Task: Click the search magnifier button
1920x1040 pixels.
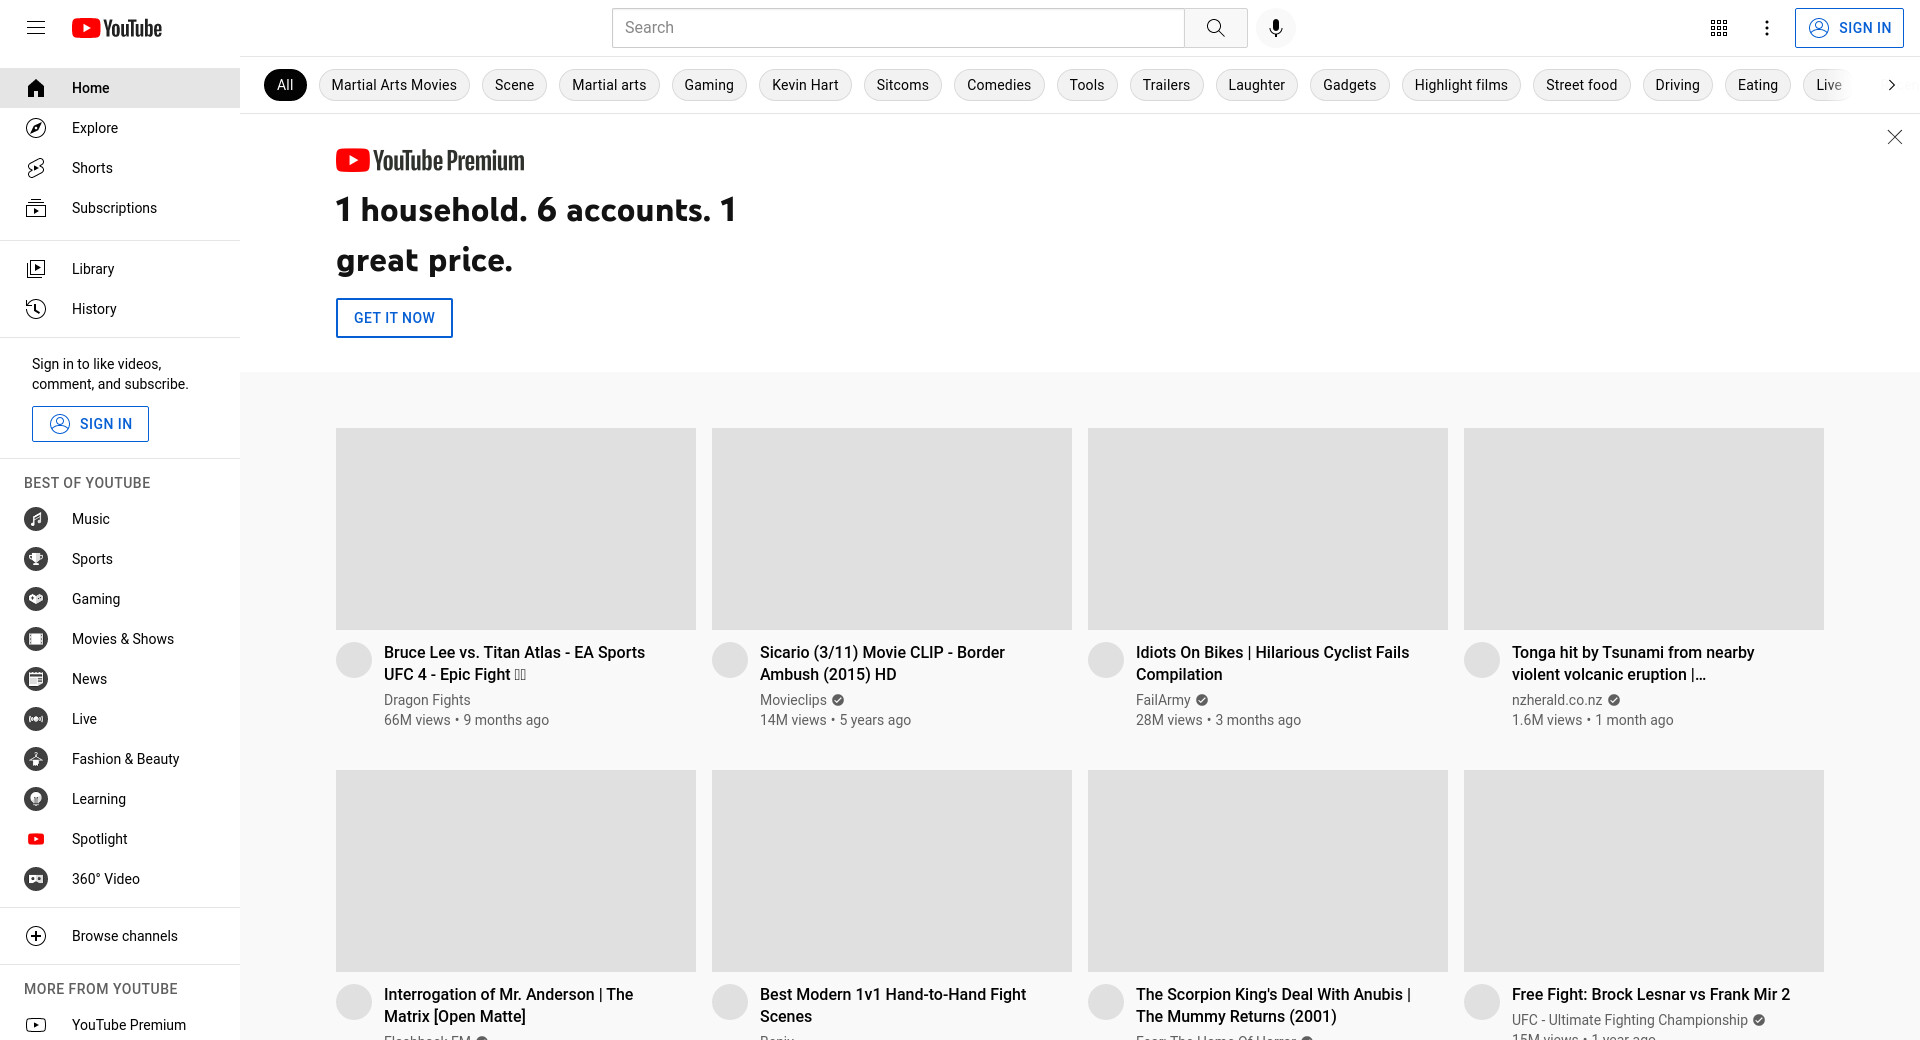Action: click(x=1215, y=28)
